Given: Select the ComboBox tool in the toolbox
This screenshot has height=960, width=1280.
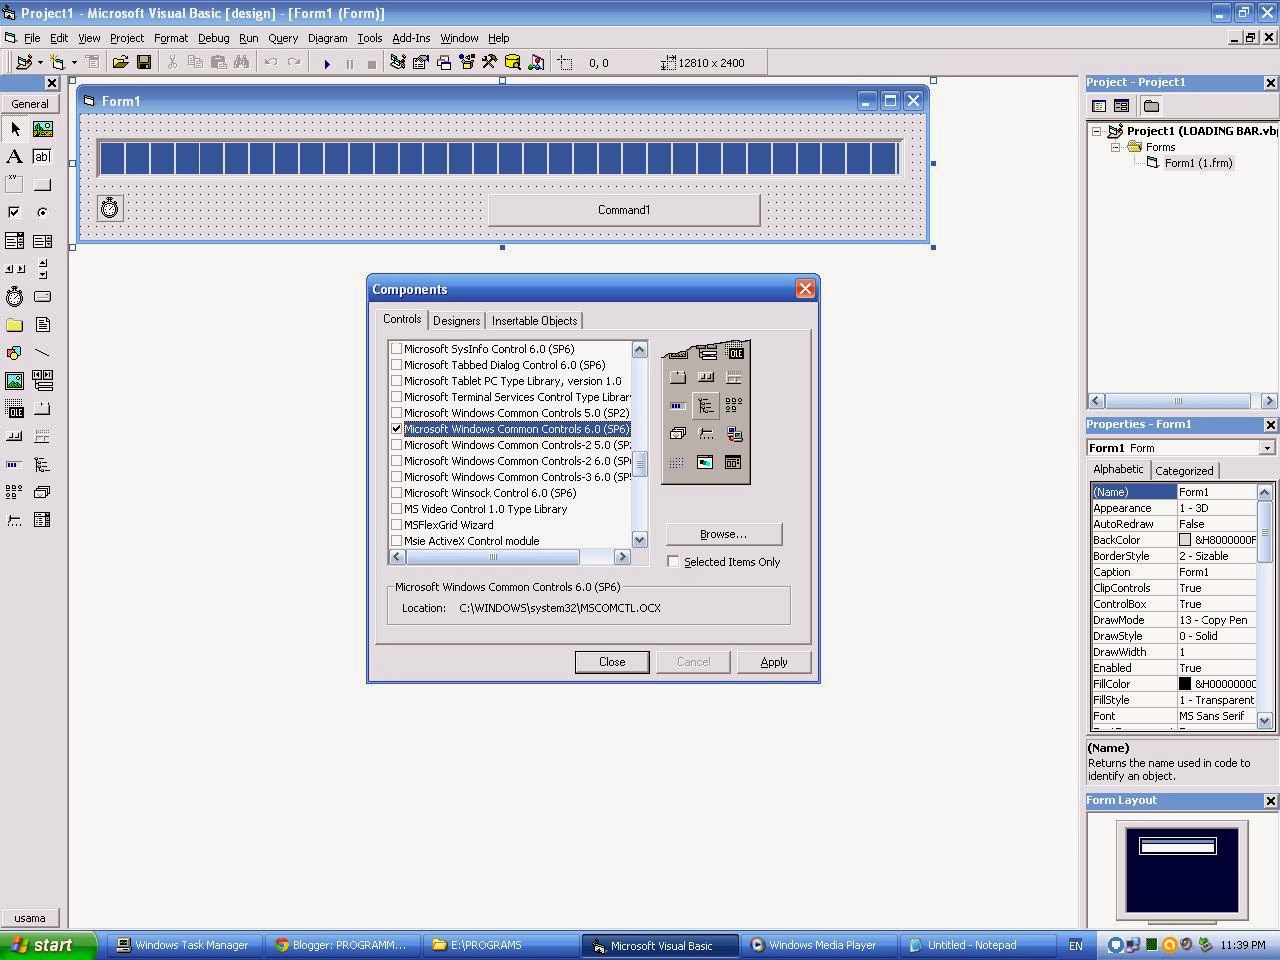Looking at the screenshot, I should pyautogui.click(x=14, y=241).
